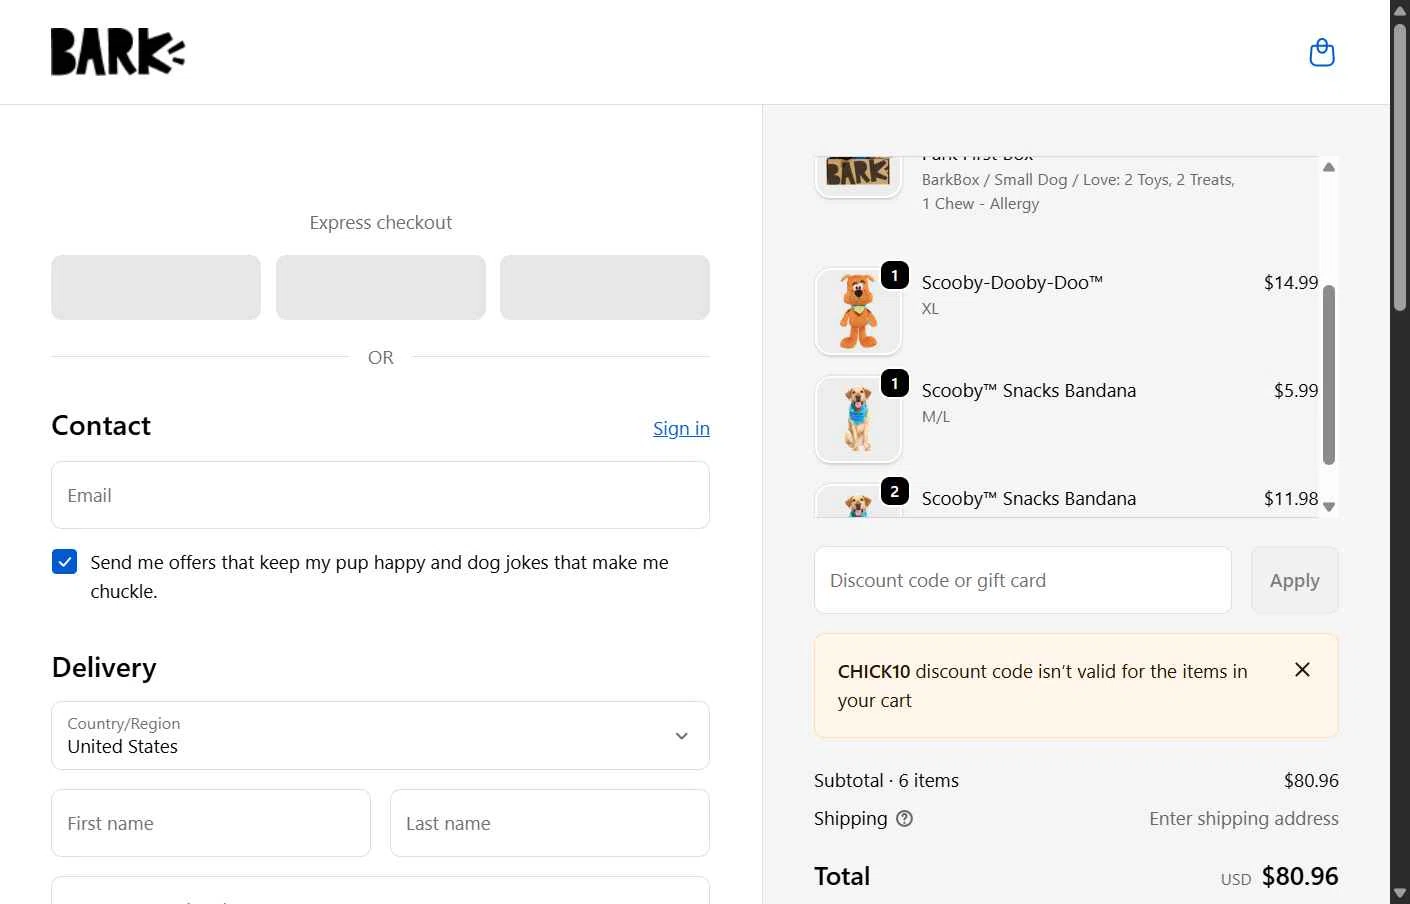
Task: Click the third express checkout button
Action: pos(605,287)
